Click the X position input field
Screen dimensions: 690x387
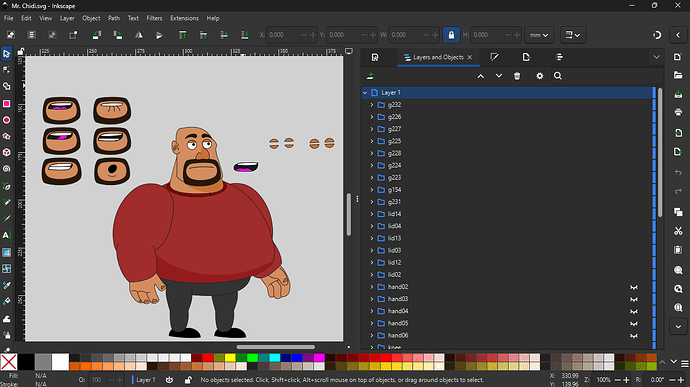(283, 35)
